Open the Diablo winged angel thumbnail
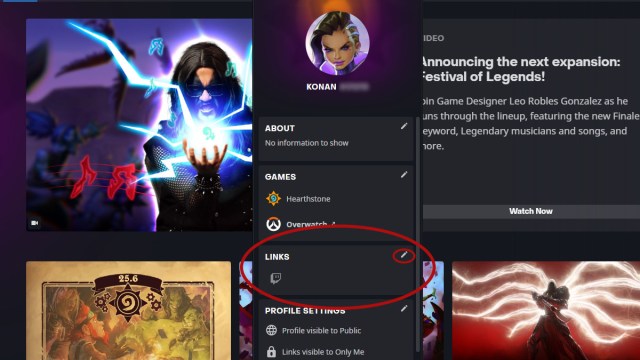Viewport: 640px width, 360px height. (546, 311)
